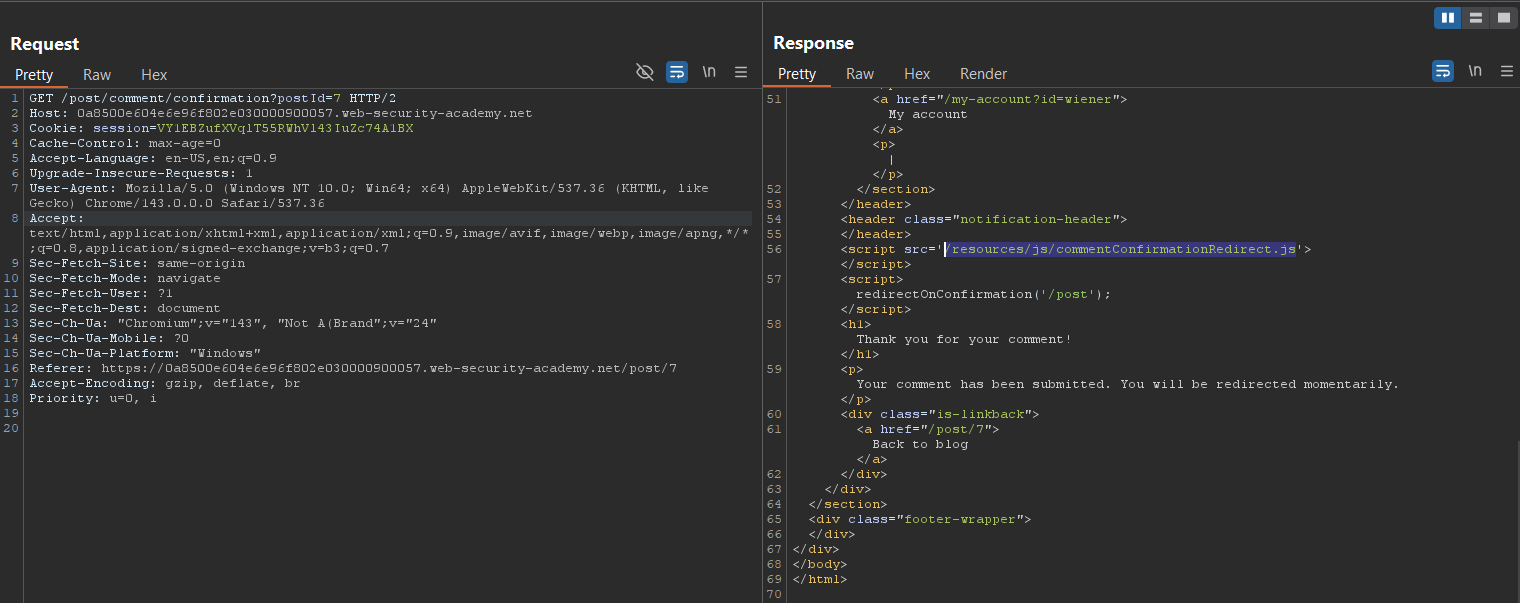Click the 'Back to blog' text
Screen dimensions: 1520x603
click(920, 444)
